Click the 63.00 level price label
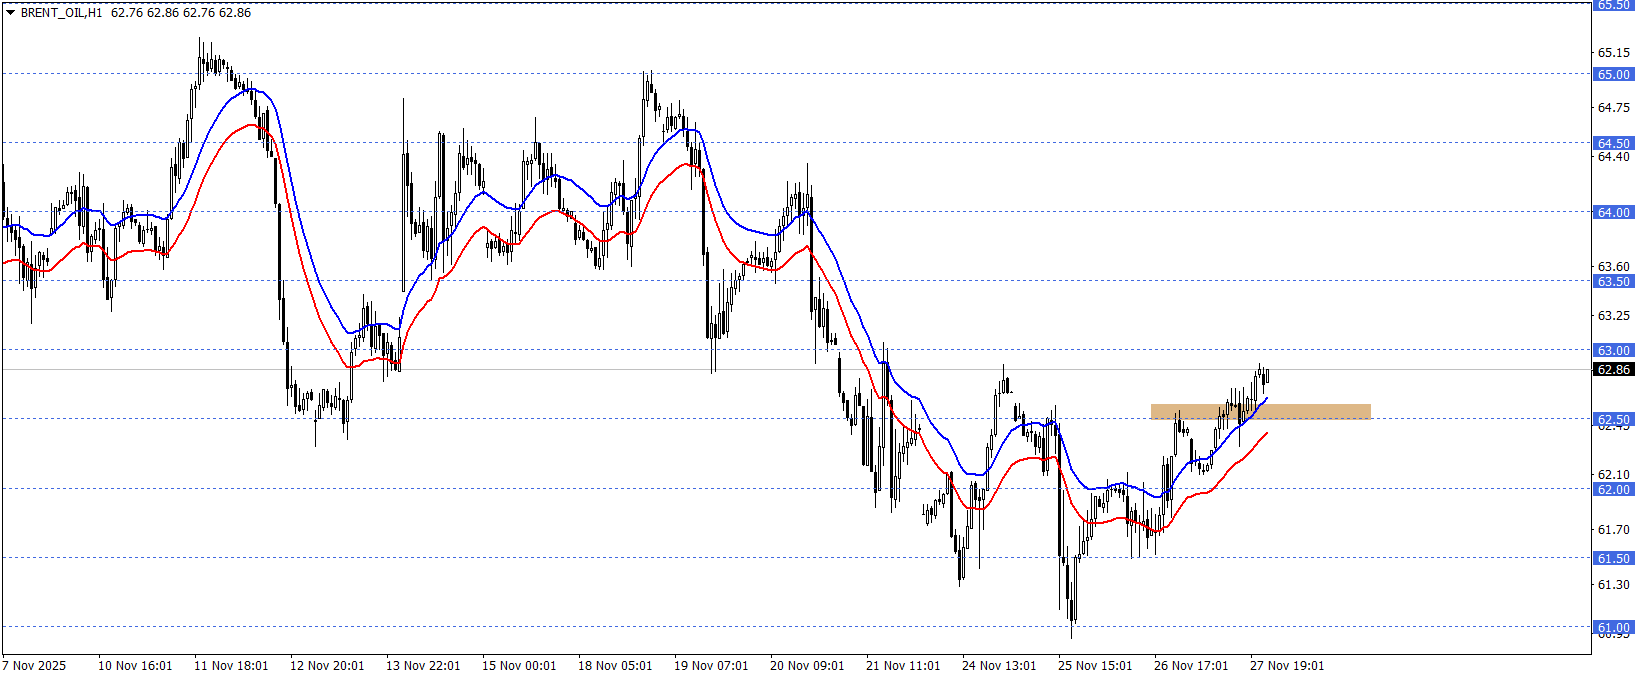Screen dimensions: 1641x678 pyautogui.click(x=1613, y=350)
